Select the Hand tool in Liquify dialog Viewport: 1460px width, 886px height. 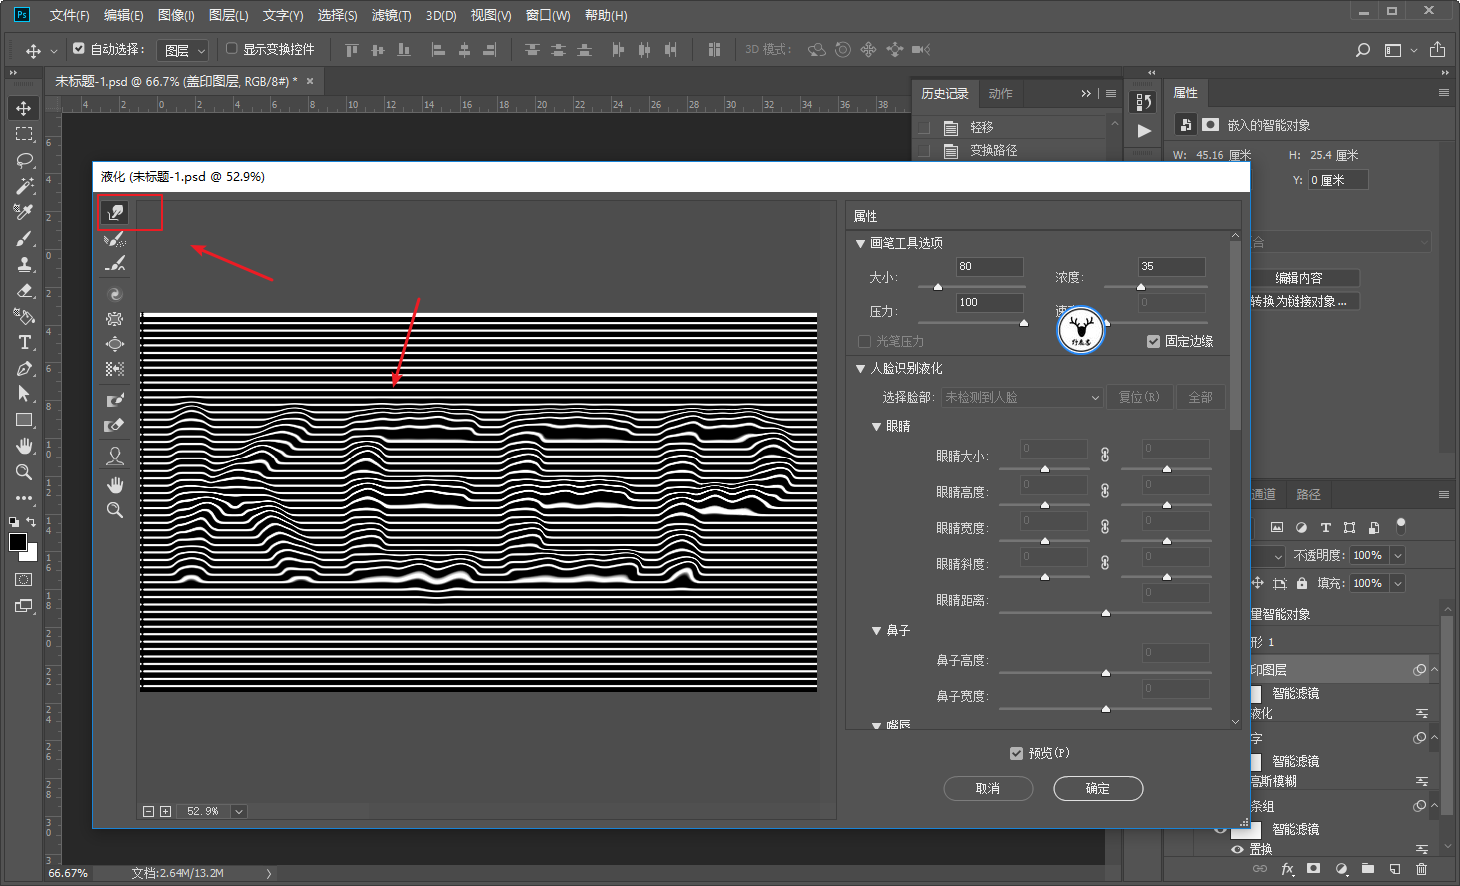(x=115, y=485)
